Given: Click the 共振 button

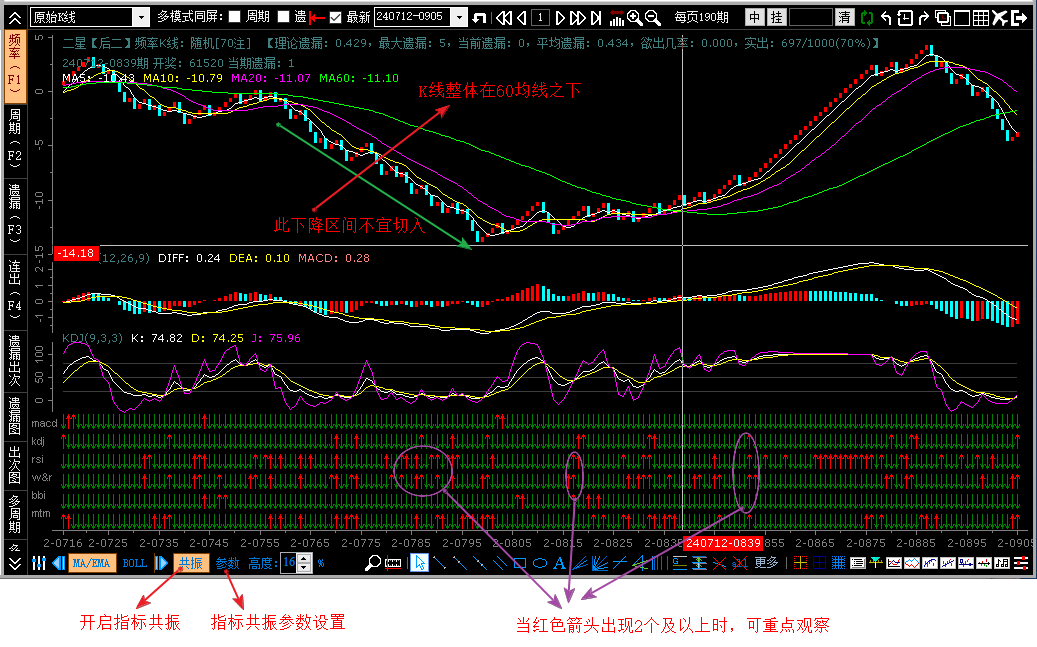Looking at the screenshot, I should tap(191, 563).
